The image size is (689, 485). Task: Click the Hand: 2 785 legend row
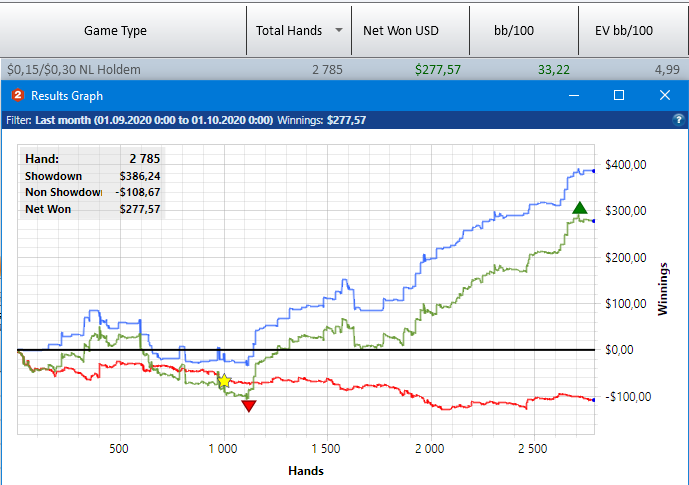(92, 159)
